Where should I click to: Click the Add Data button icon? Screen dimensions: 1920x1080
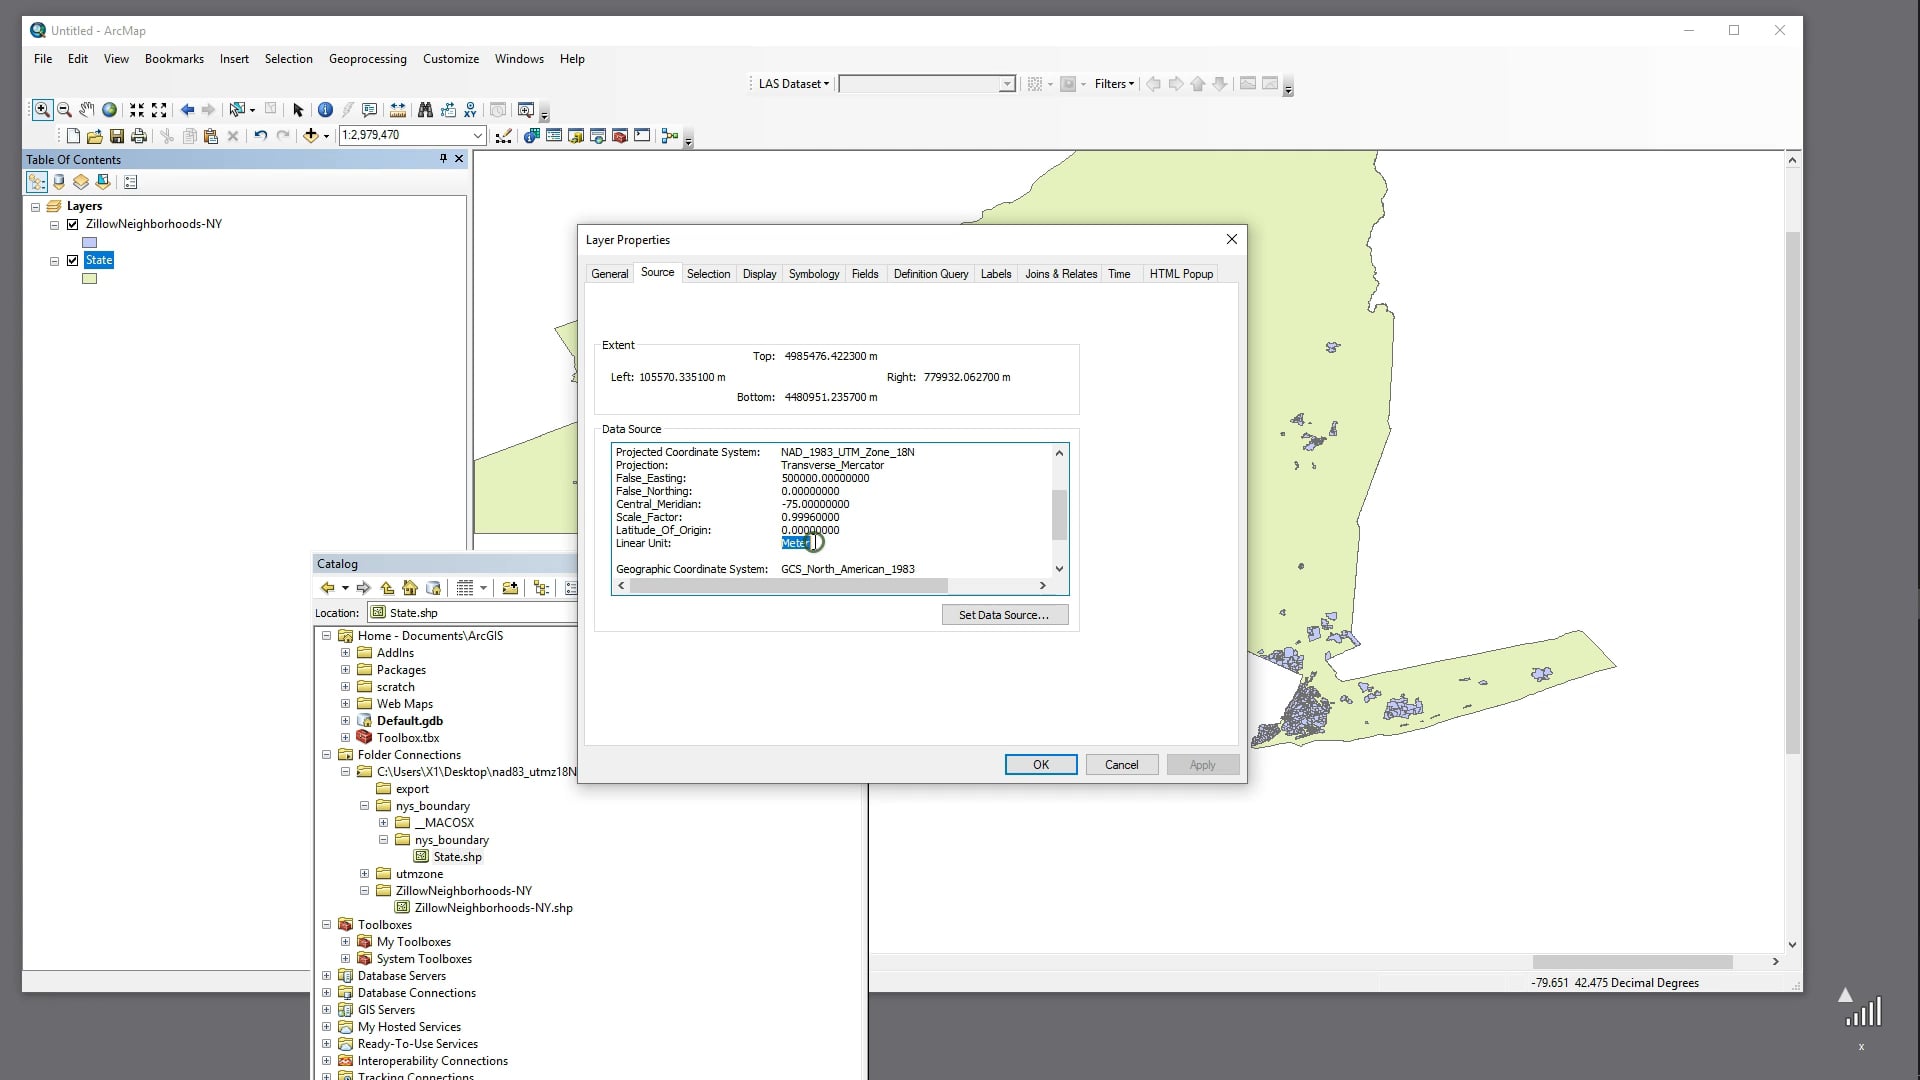tap(311, 136)
